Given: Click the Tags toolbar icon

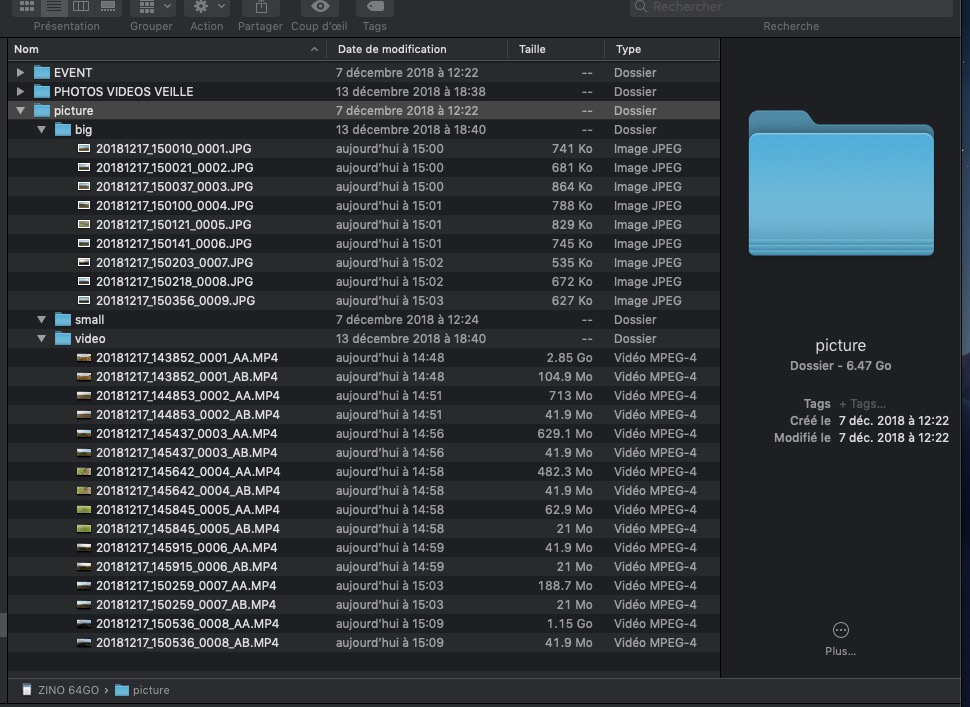Looking at the screenshot, I should (x=375, y=7).
